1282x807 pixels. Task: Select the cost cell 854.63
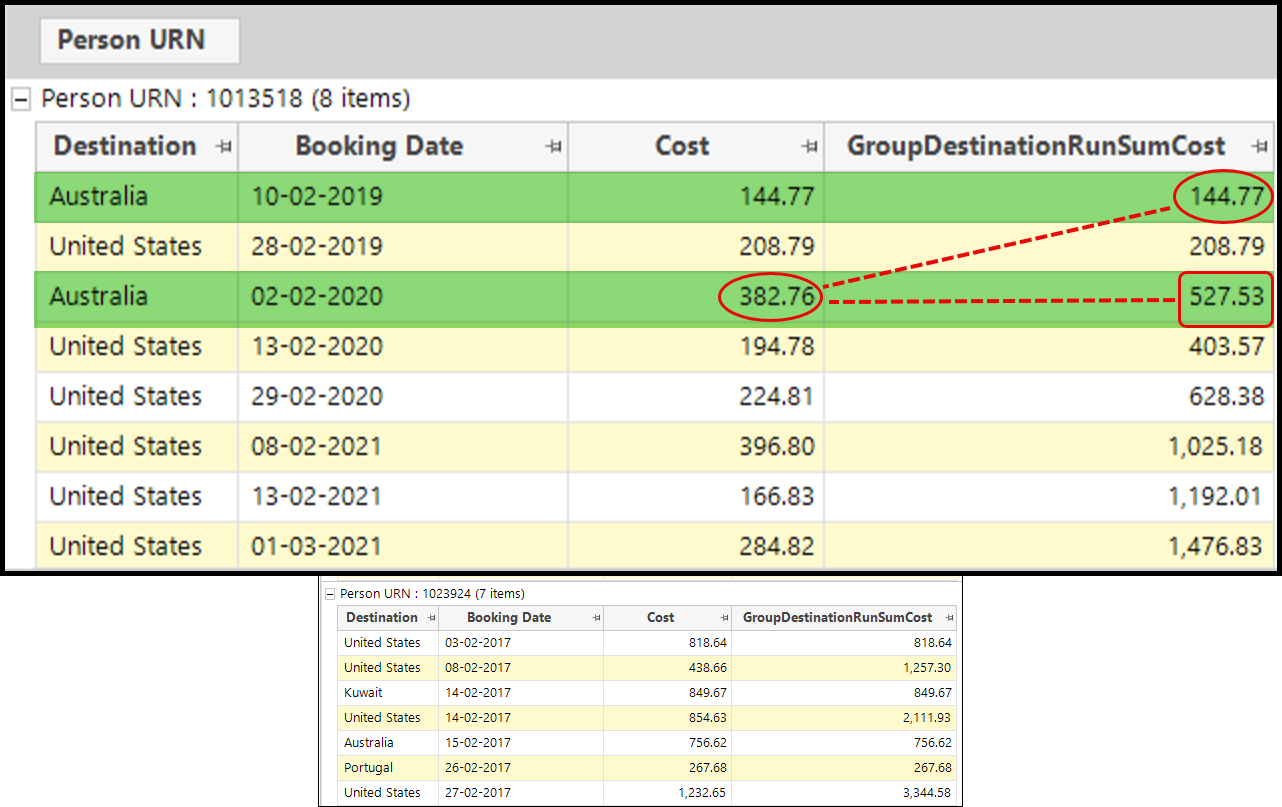pyautogui.click(x=667, y=718)
